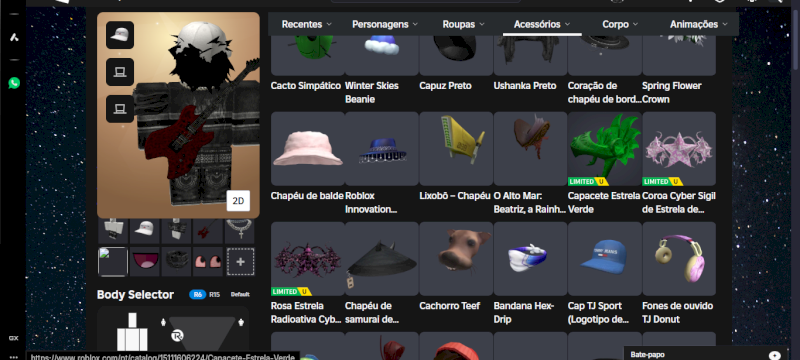The image size is (800, 360).
Task: Click the green Capacete Estrela Verde image
Action: (605, 149)
